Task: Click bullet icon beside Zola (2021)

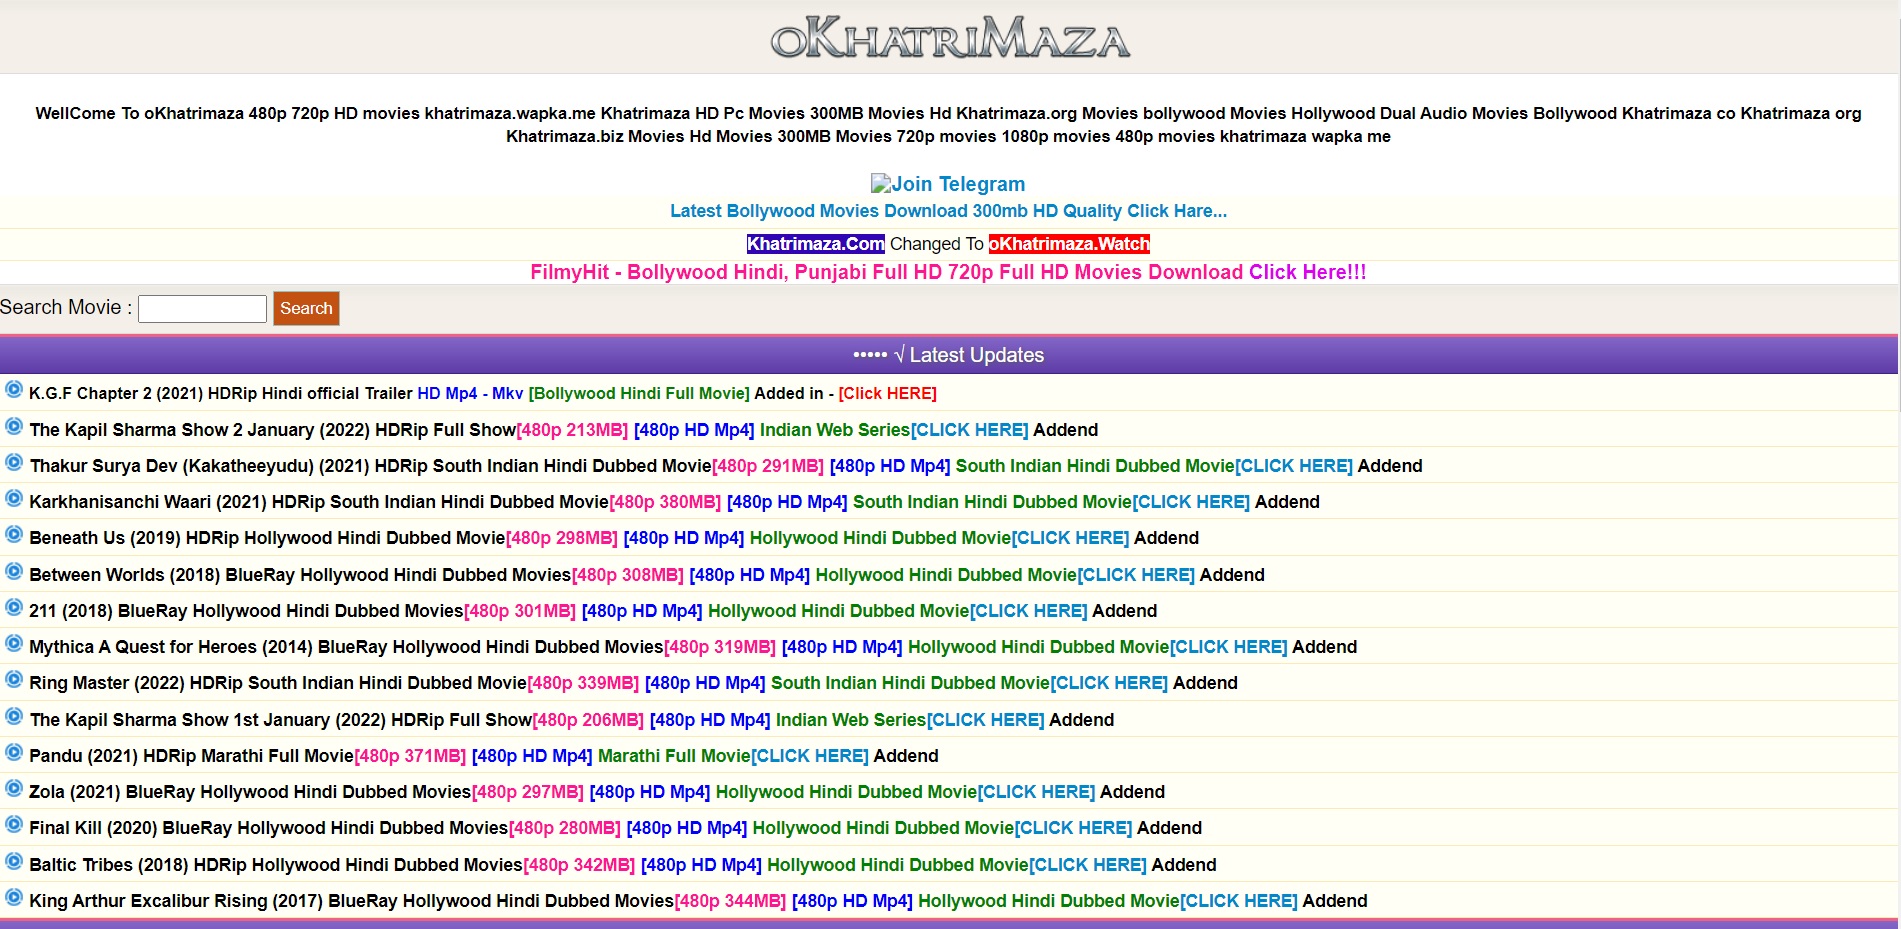Action: (x=14, y=788)
